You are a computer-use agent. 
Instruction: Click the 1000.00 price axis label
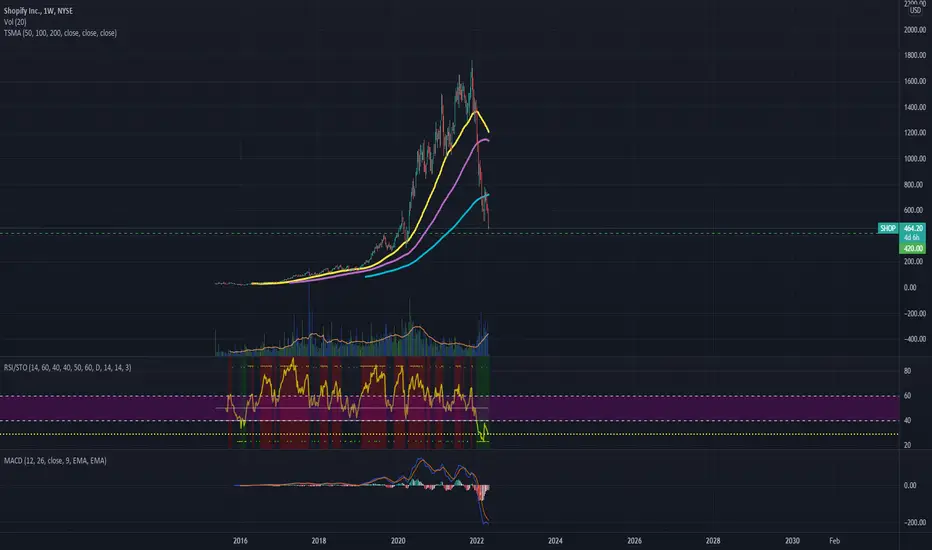(914, 159)
